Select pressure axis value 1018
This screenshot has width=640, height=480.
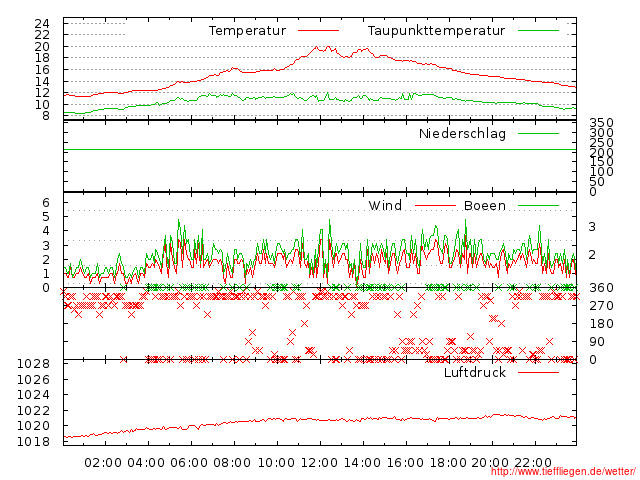[x=33, y=442]
